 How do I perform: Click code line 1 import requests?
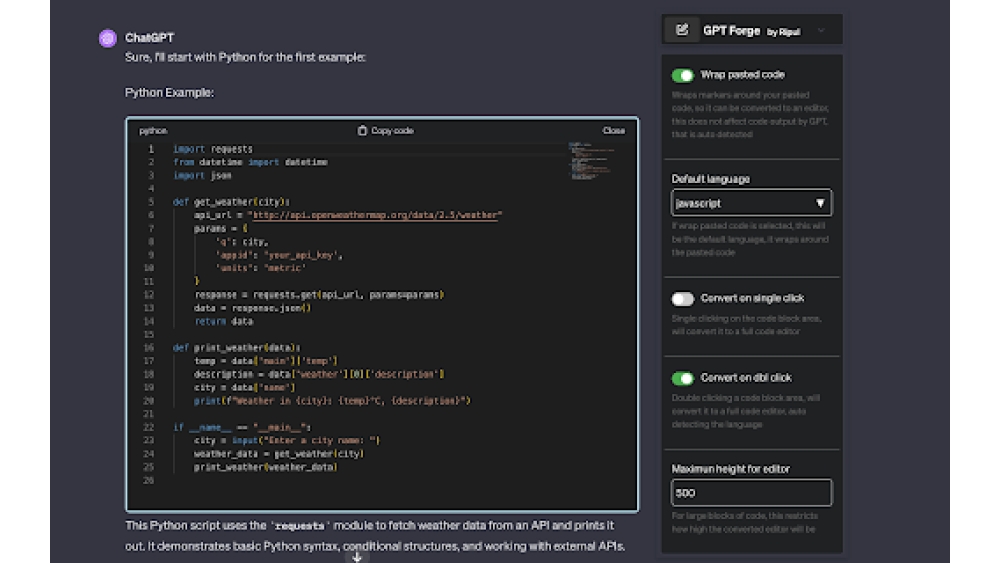tap(213, 149)
